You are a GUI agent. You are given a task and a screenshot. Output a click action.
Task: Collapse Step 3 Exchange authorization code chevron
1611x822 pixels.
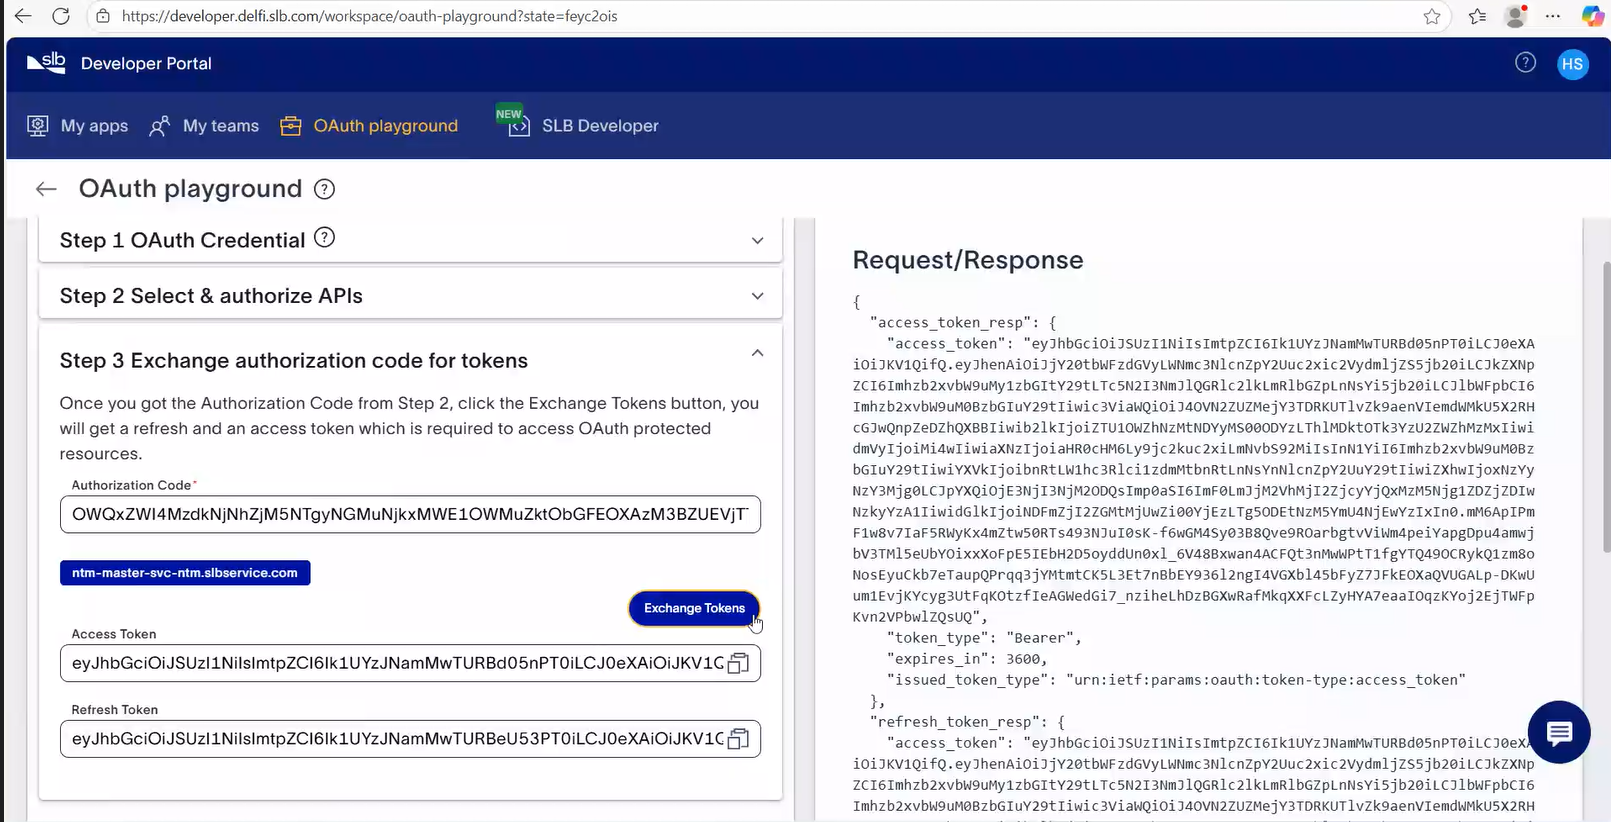(757, 353)
